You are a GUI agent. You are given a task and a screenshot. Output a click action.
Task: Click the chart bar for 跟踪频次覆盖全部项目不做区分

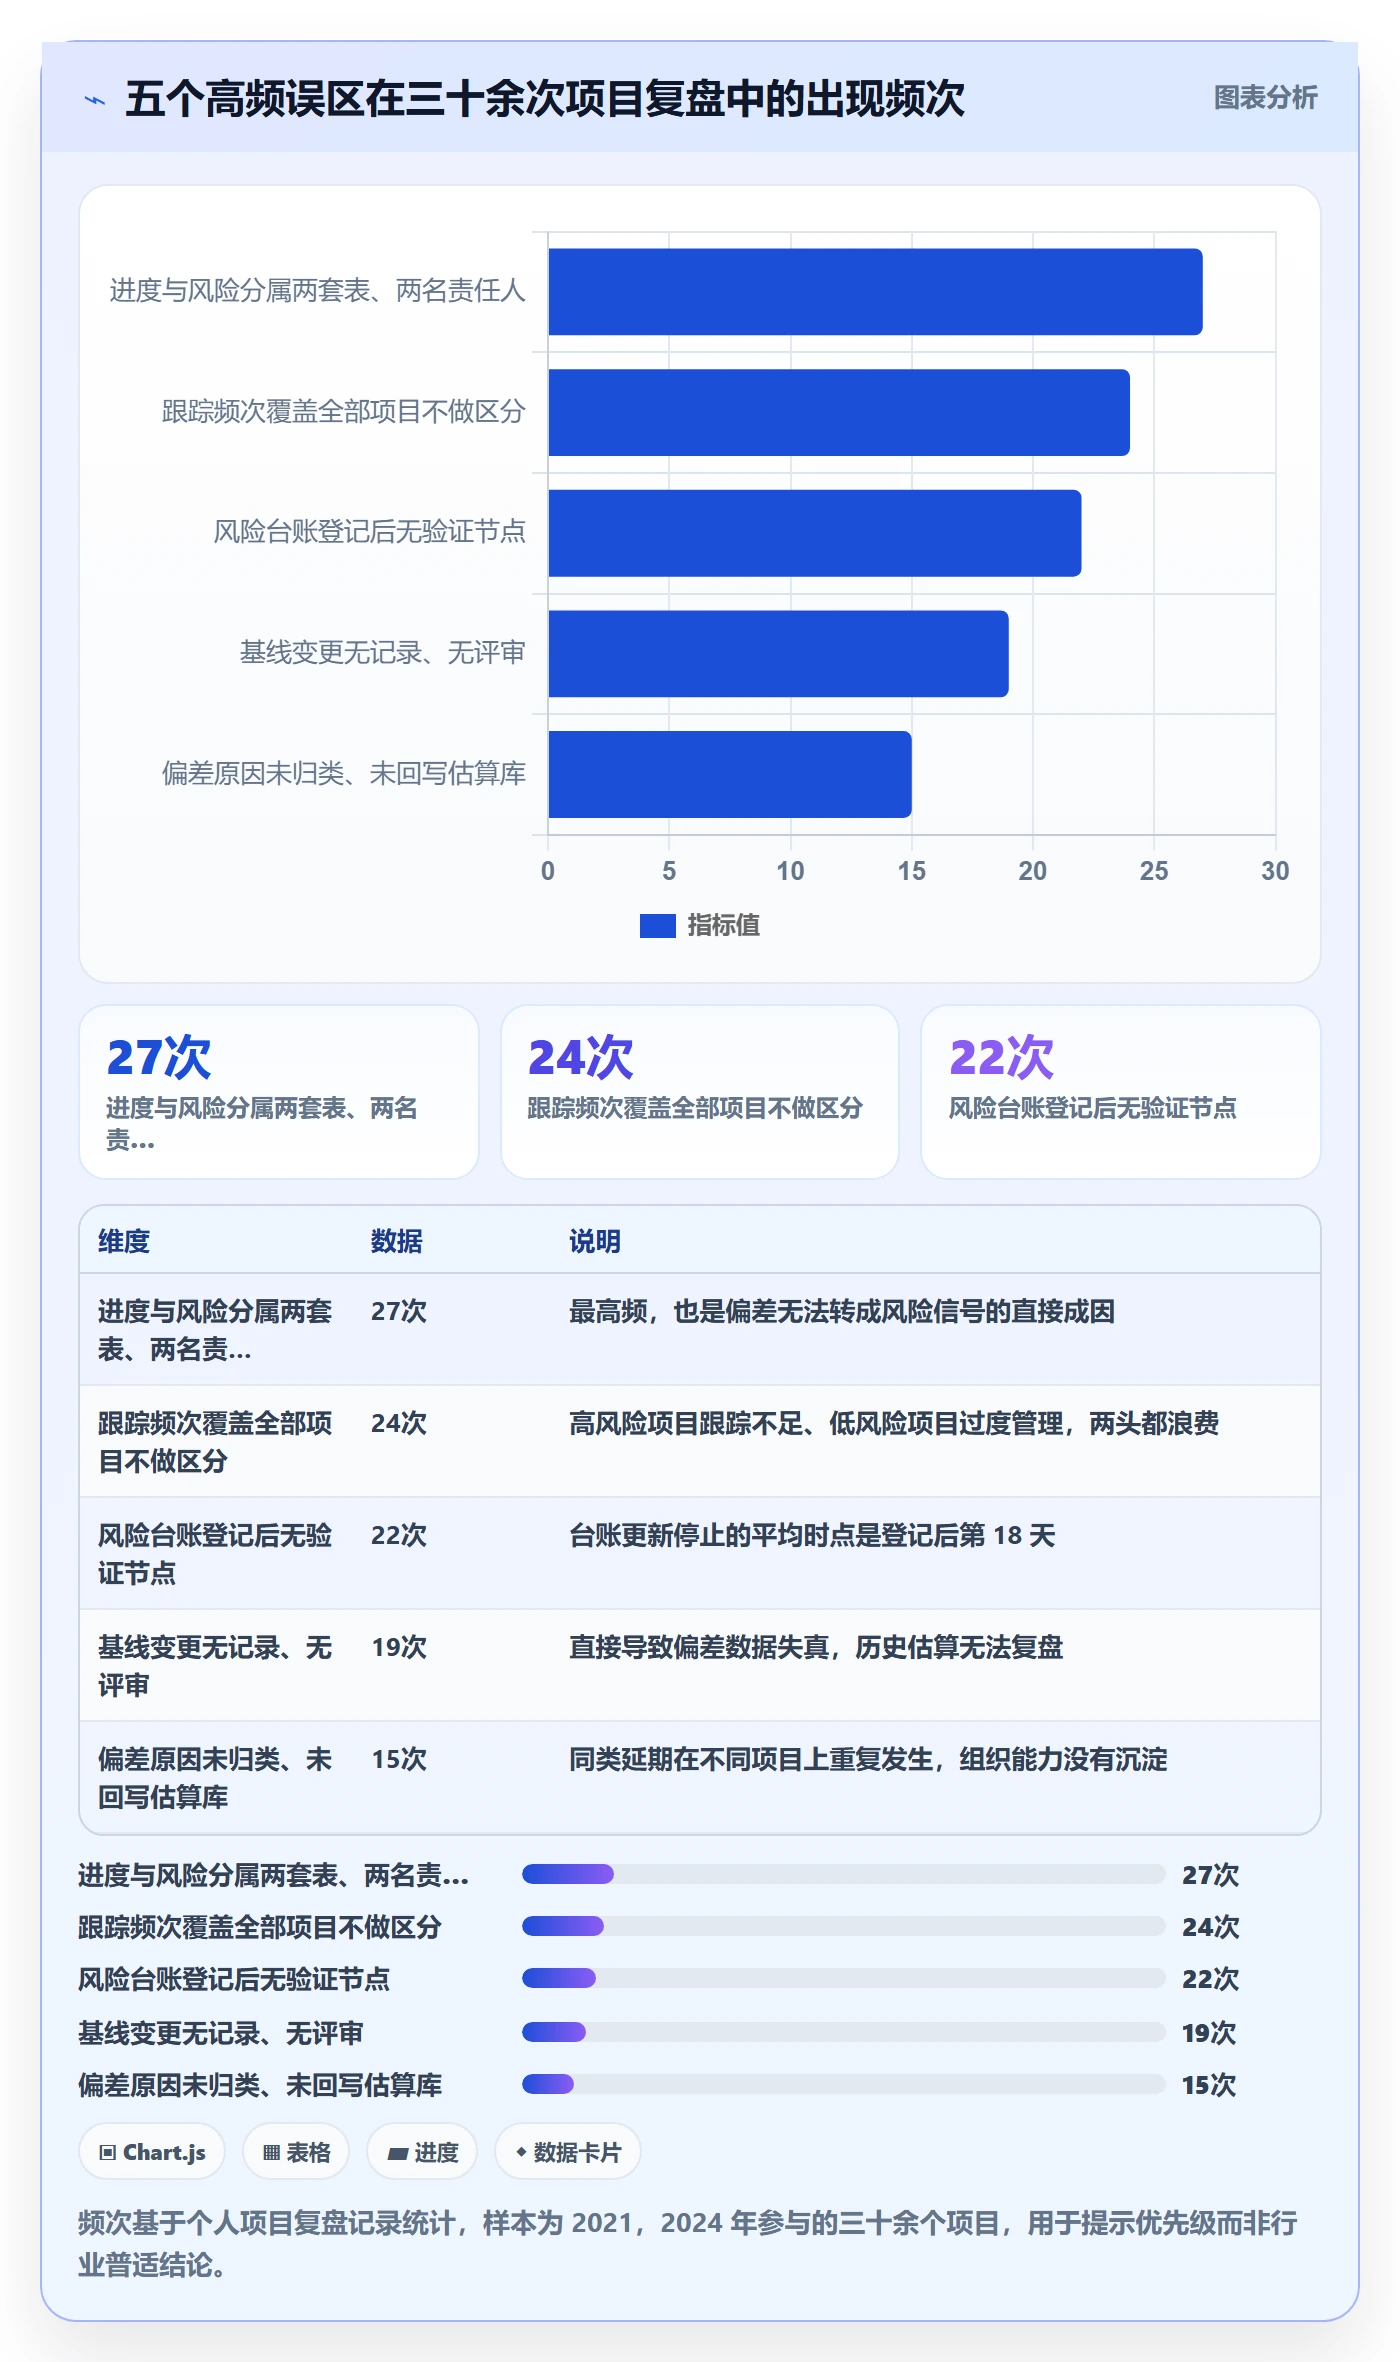[x=839, y=413]
